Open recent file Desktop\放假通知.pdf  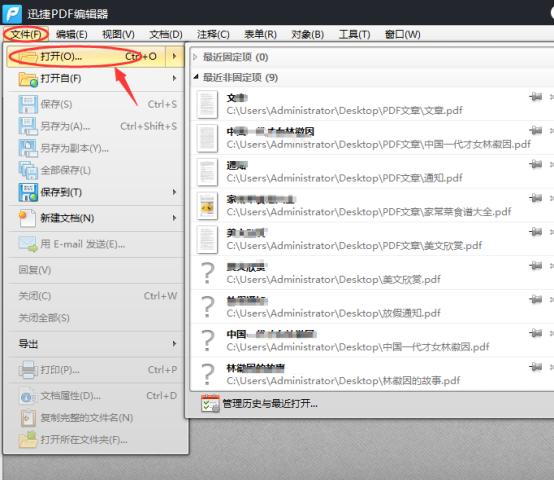tap(372, 306)
